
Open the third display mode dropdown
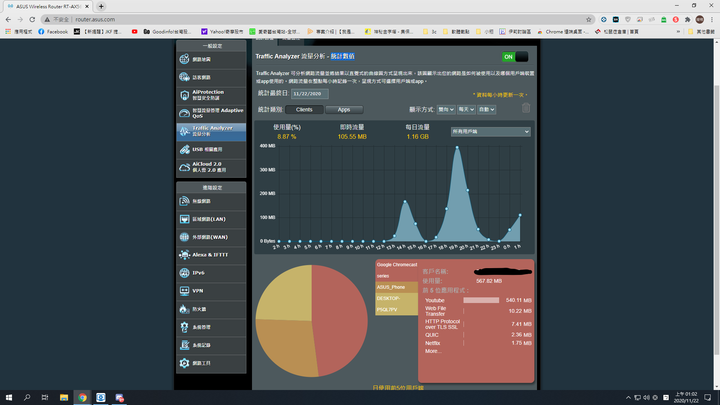[486, 109]
